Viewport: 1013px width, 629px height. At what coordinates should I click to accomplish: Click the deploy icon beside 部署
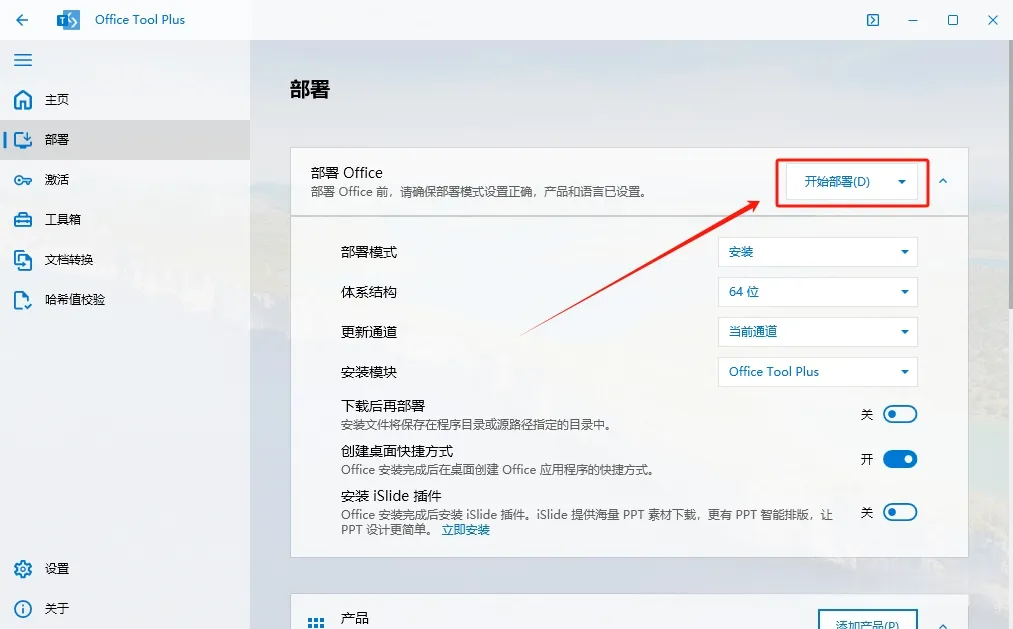(x=23, y=139)
